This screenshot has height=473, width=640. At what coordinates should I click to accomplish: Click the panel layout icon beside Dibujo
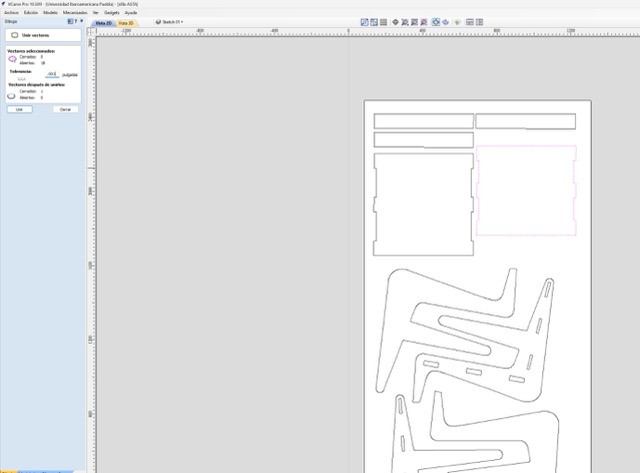70,21
